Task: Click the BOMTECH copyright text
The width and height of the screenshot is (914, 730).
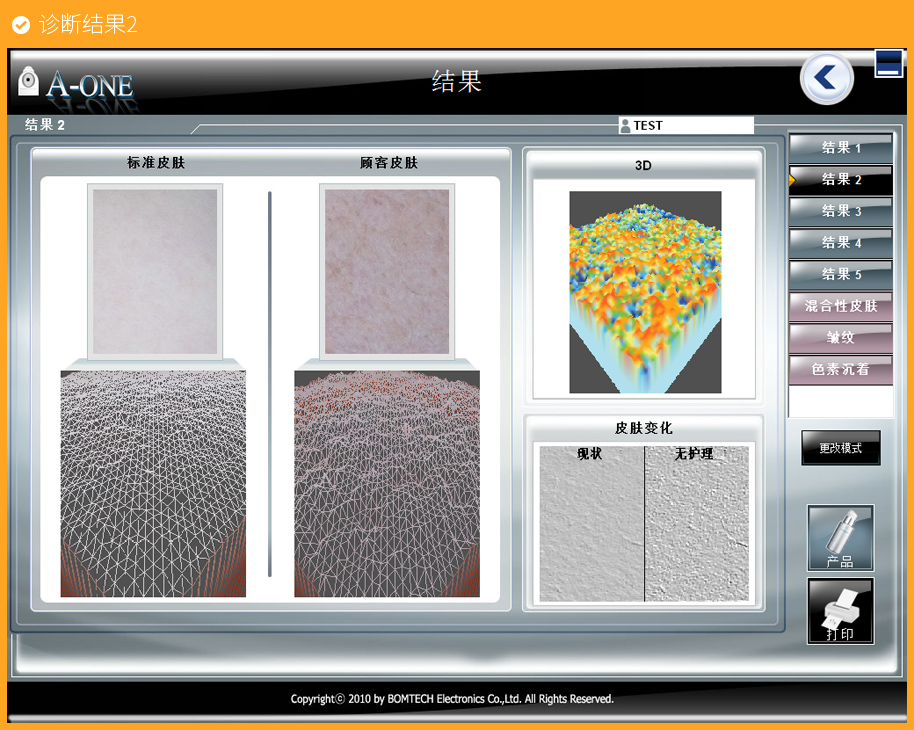Action: (452, 699)
